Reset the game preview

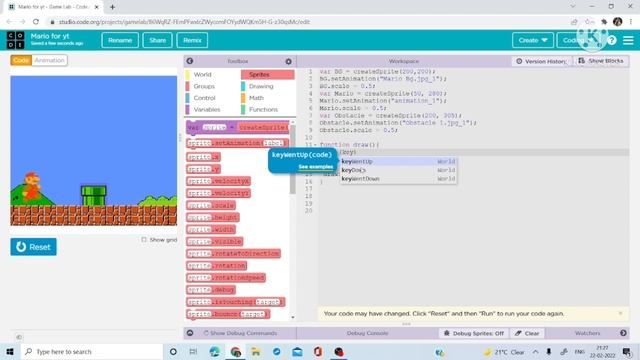click(33, 247)
